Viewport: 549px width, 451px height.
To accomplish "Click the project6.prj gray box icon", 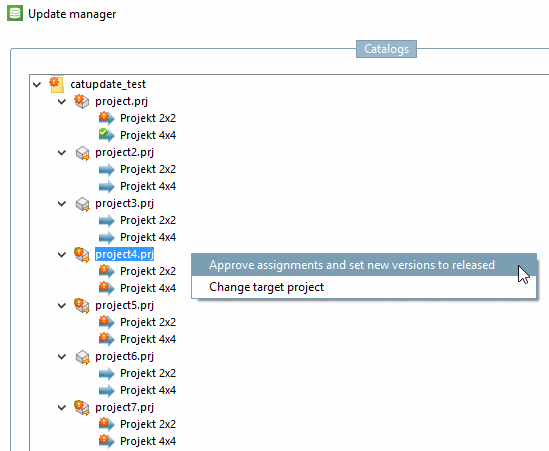I will 83,357.
